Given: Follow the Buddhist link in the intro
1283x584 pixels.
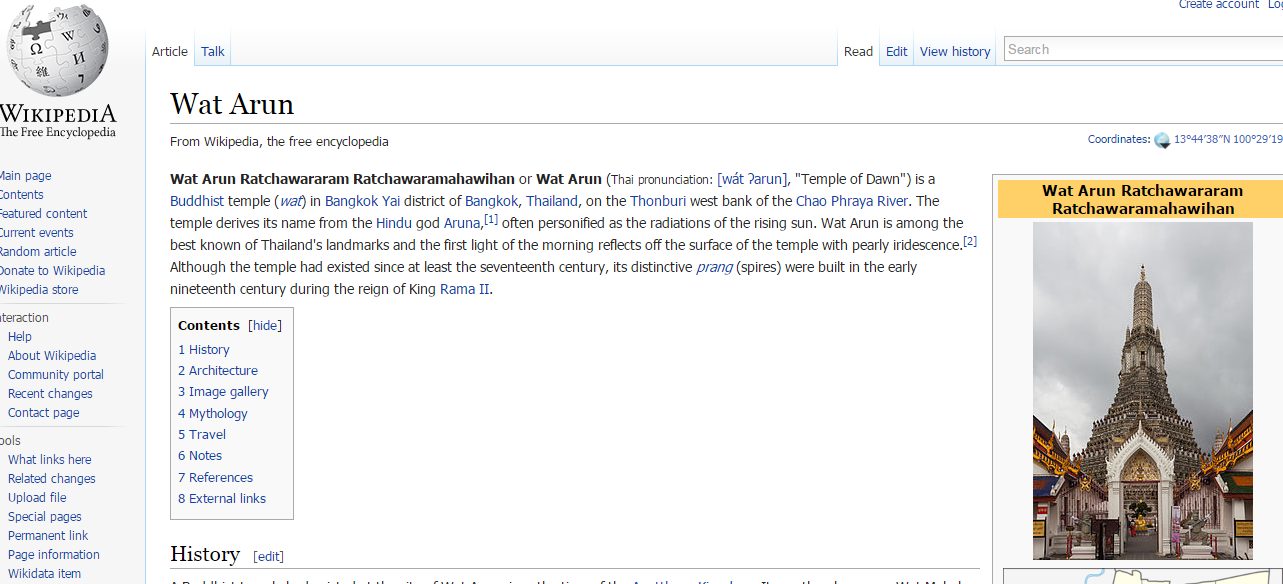Looking at the screenshot, I should [x=197, y=201].
